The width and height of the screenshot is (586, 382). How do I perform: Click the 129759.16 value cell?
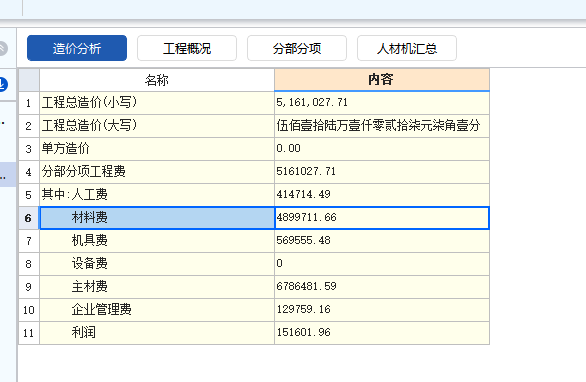382,310
